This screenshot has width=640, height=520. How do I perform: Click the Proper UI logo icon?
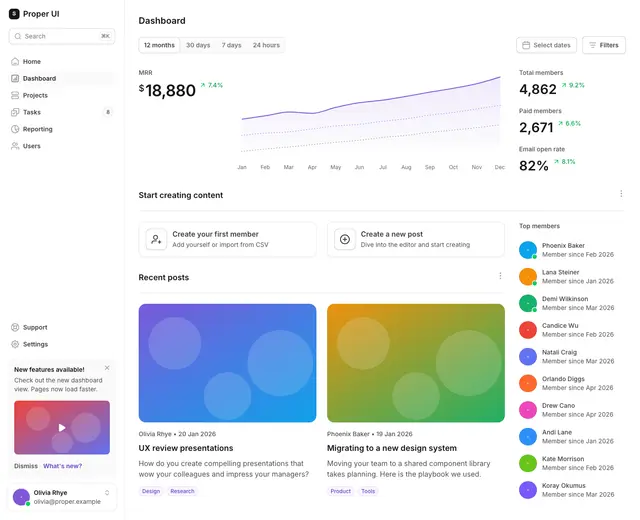14,14
